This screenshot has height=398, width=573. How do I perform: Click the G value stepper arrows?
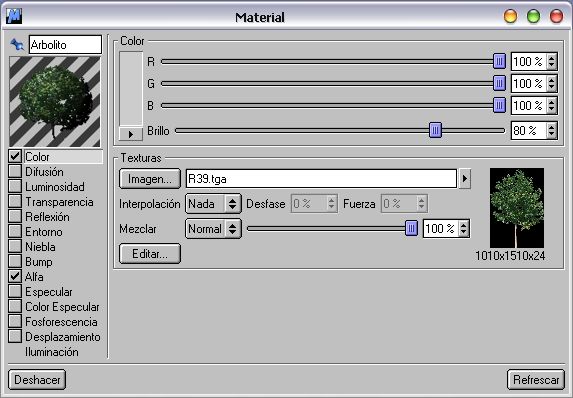pyautogui.click(x=551, y=83)
